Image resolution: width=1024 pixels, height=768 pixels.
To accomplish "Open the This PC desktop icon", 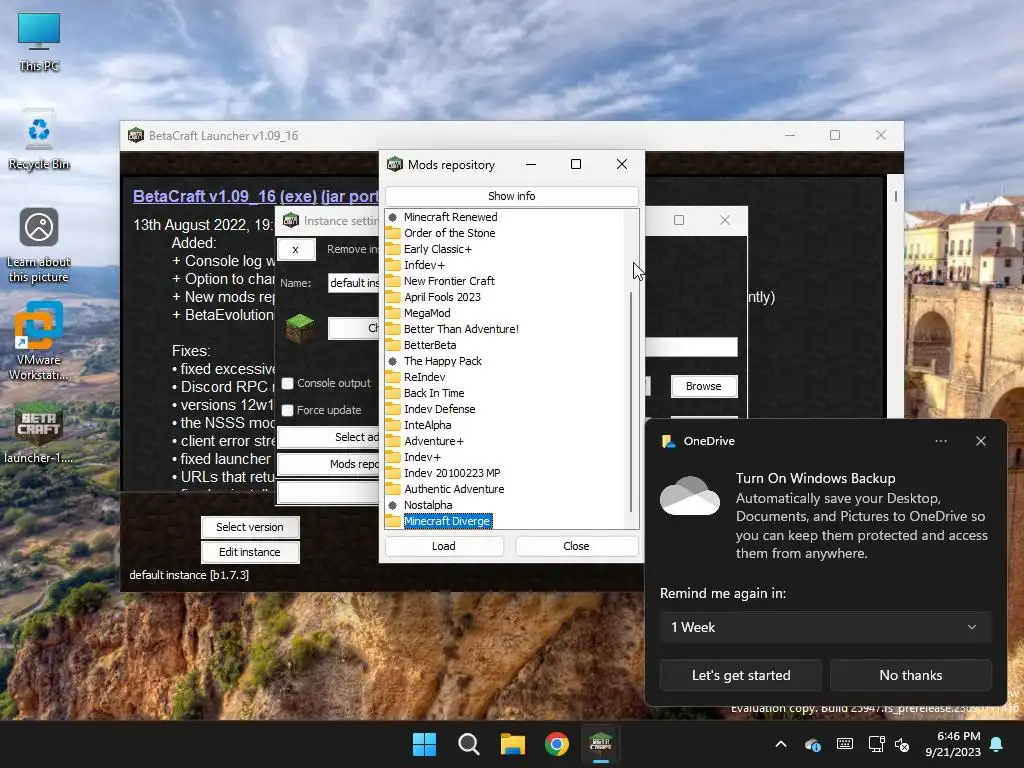I will [39, 42].
